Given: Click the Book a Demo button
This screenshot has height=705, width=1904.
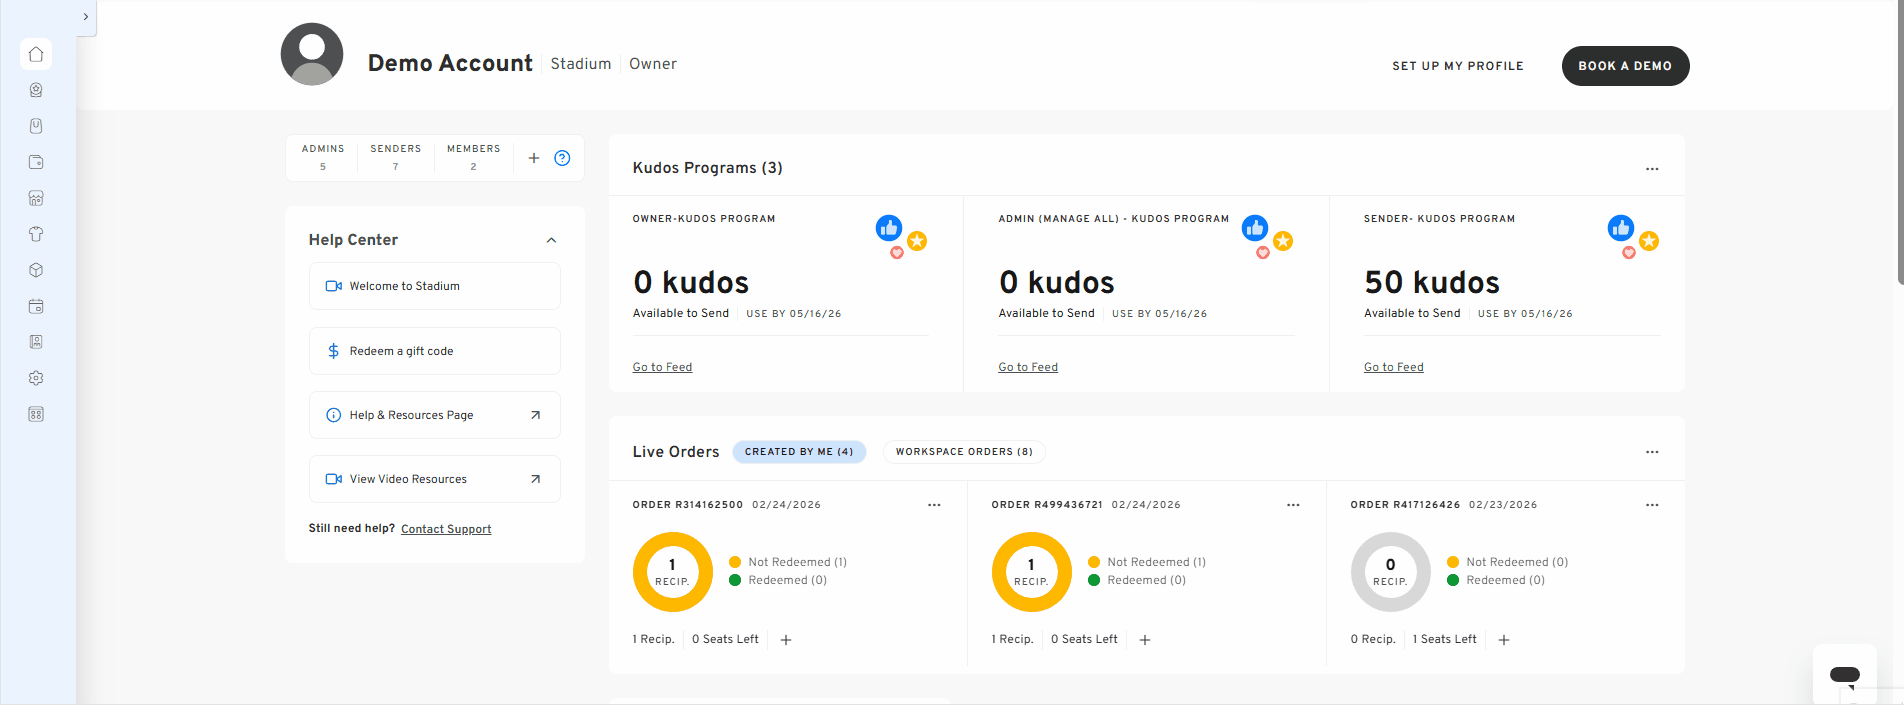Looking at the screenshot, I should point(1625,66).
